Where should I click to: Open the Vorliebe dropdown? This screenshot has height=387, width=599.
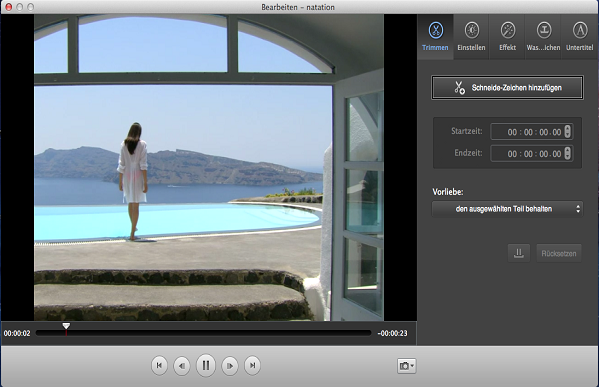tap(507, 209)
